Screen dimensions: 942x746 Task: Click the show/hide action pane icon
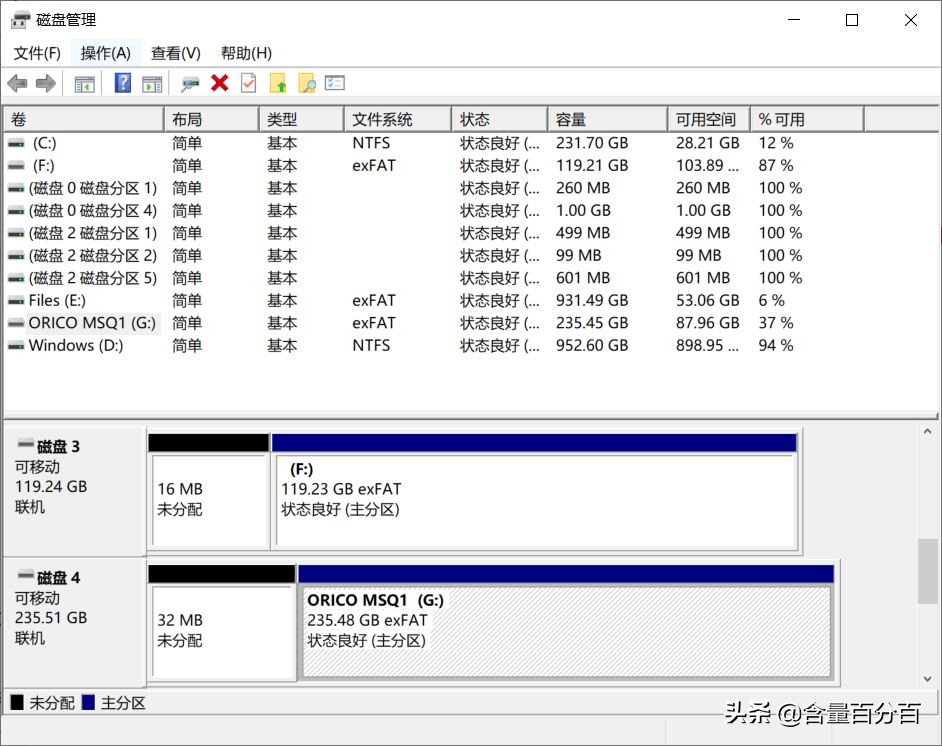coord(152,83)
